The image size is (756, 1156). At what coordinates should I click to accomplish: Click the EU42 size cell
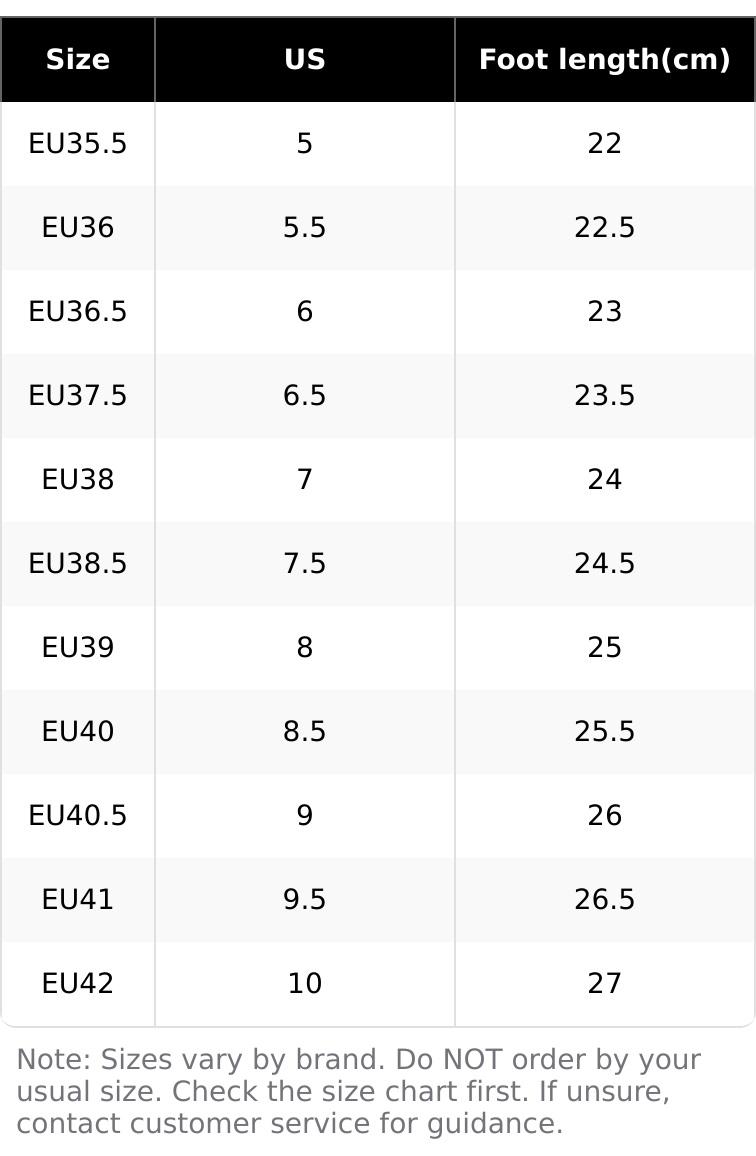(78, 984)
